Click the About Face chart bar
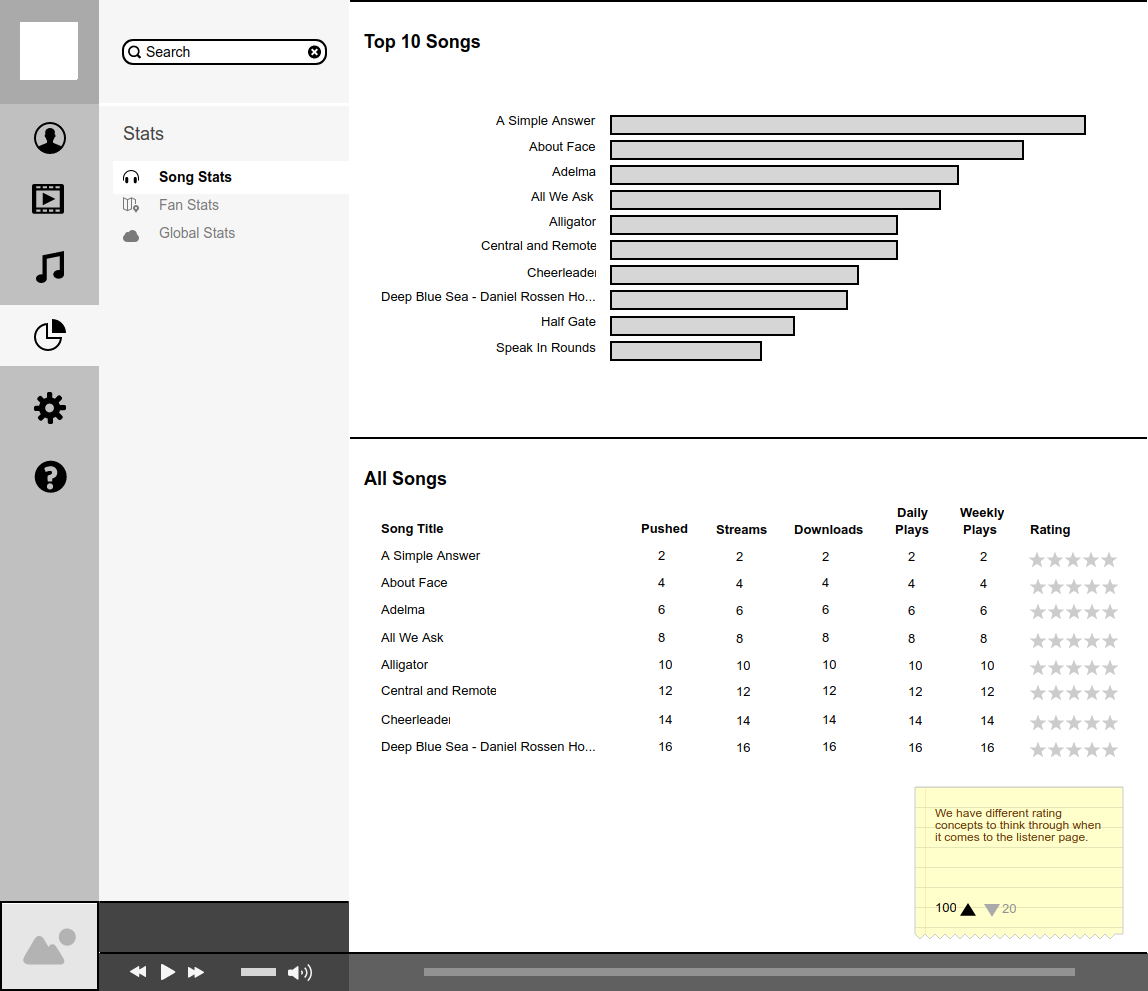1148x991 pixels. [x=816, y=150]
